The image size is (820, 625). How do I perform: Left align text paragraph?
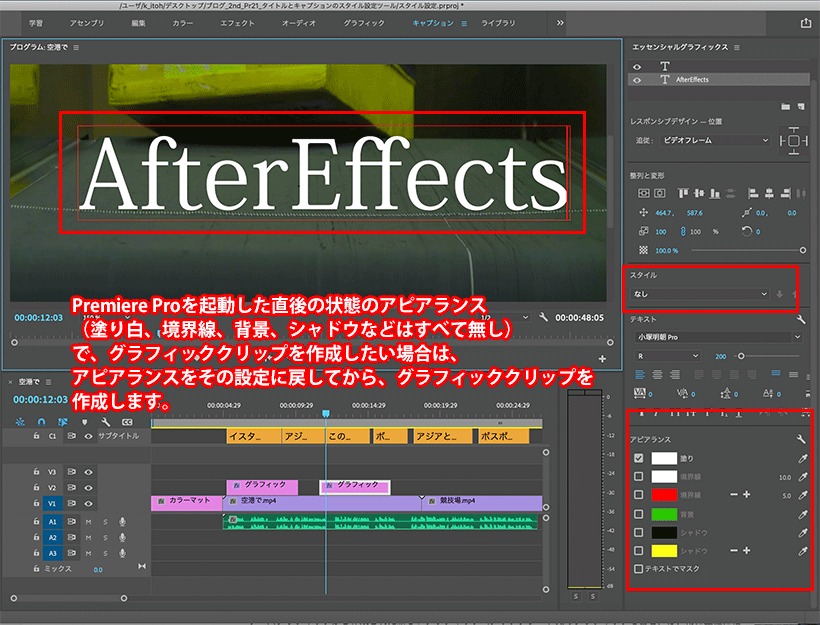(x=640, y=374)
